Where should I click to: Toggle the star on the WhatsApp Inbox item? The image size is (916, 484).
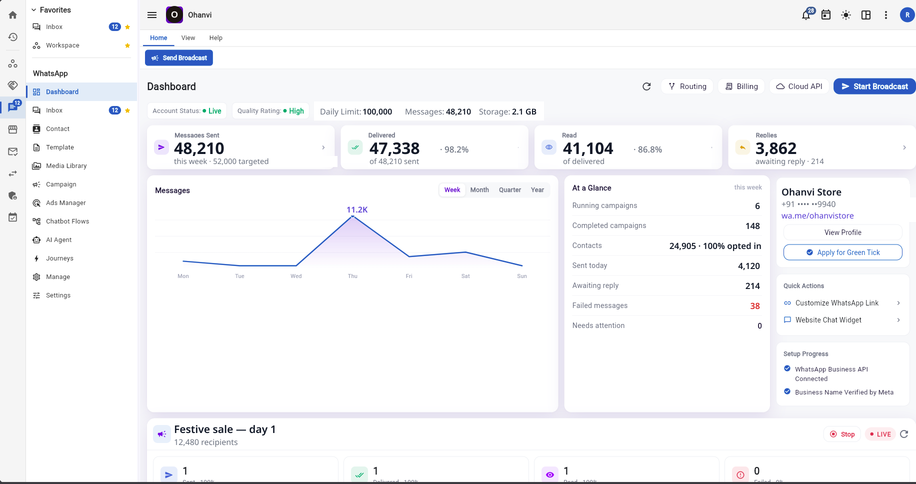(x=127, y=110)
